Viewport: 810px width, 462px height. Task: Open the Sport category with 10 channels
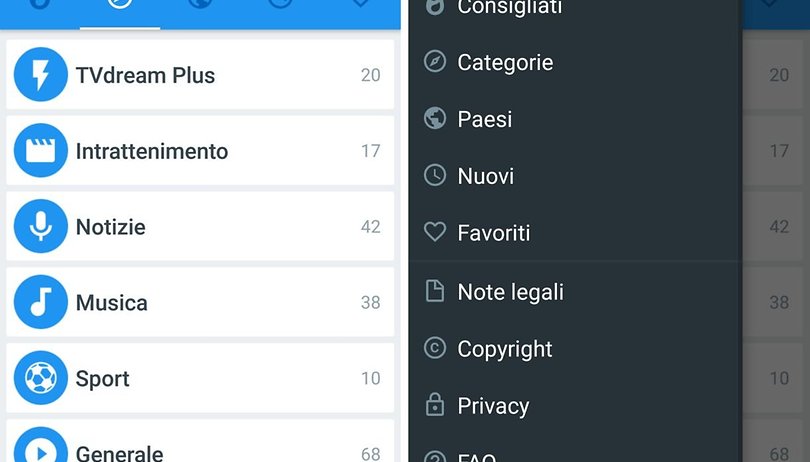click(200, 378)
